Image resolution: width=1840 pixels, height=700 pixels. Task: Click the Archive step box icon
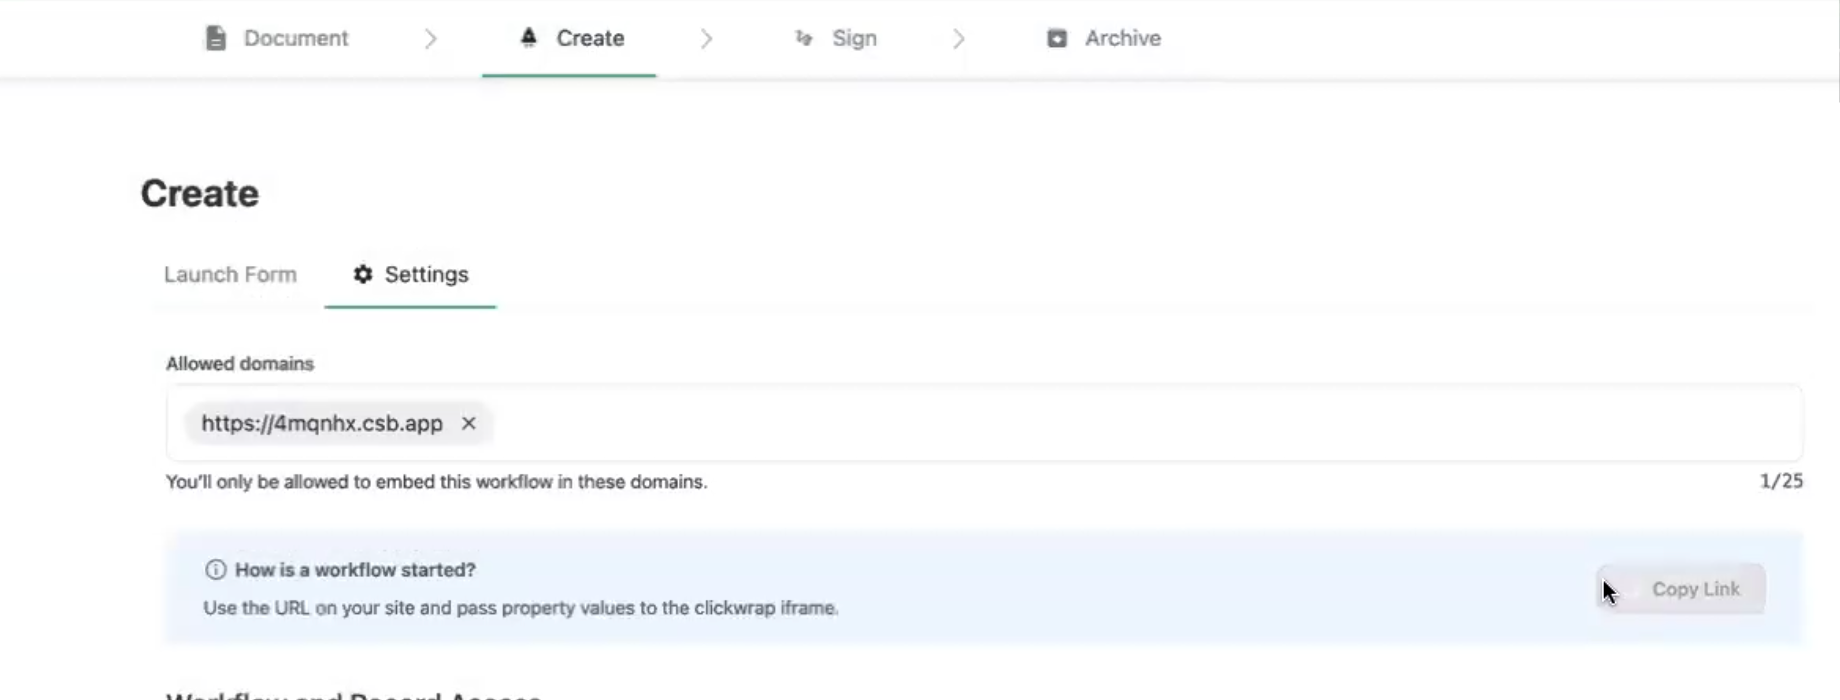click(1057, 38)
